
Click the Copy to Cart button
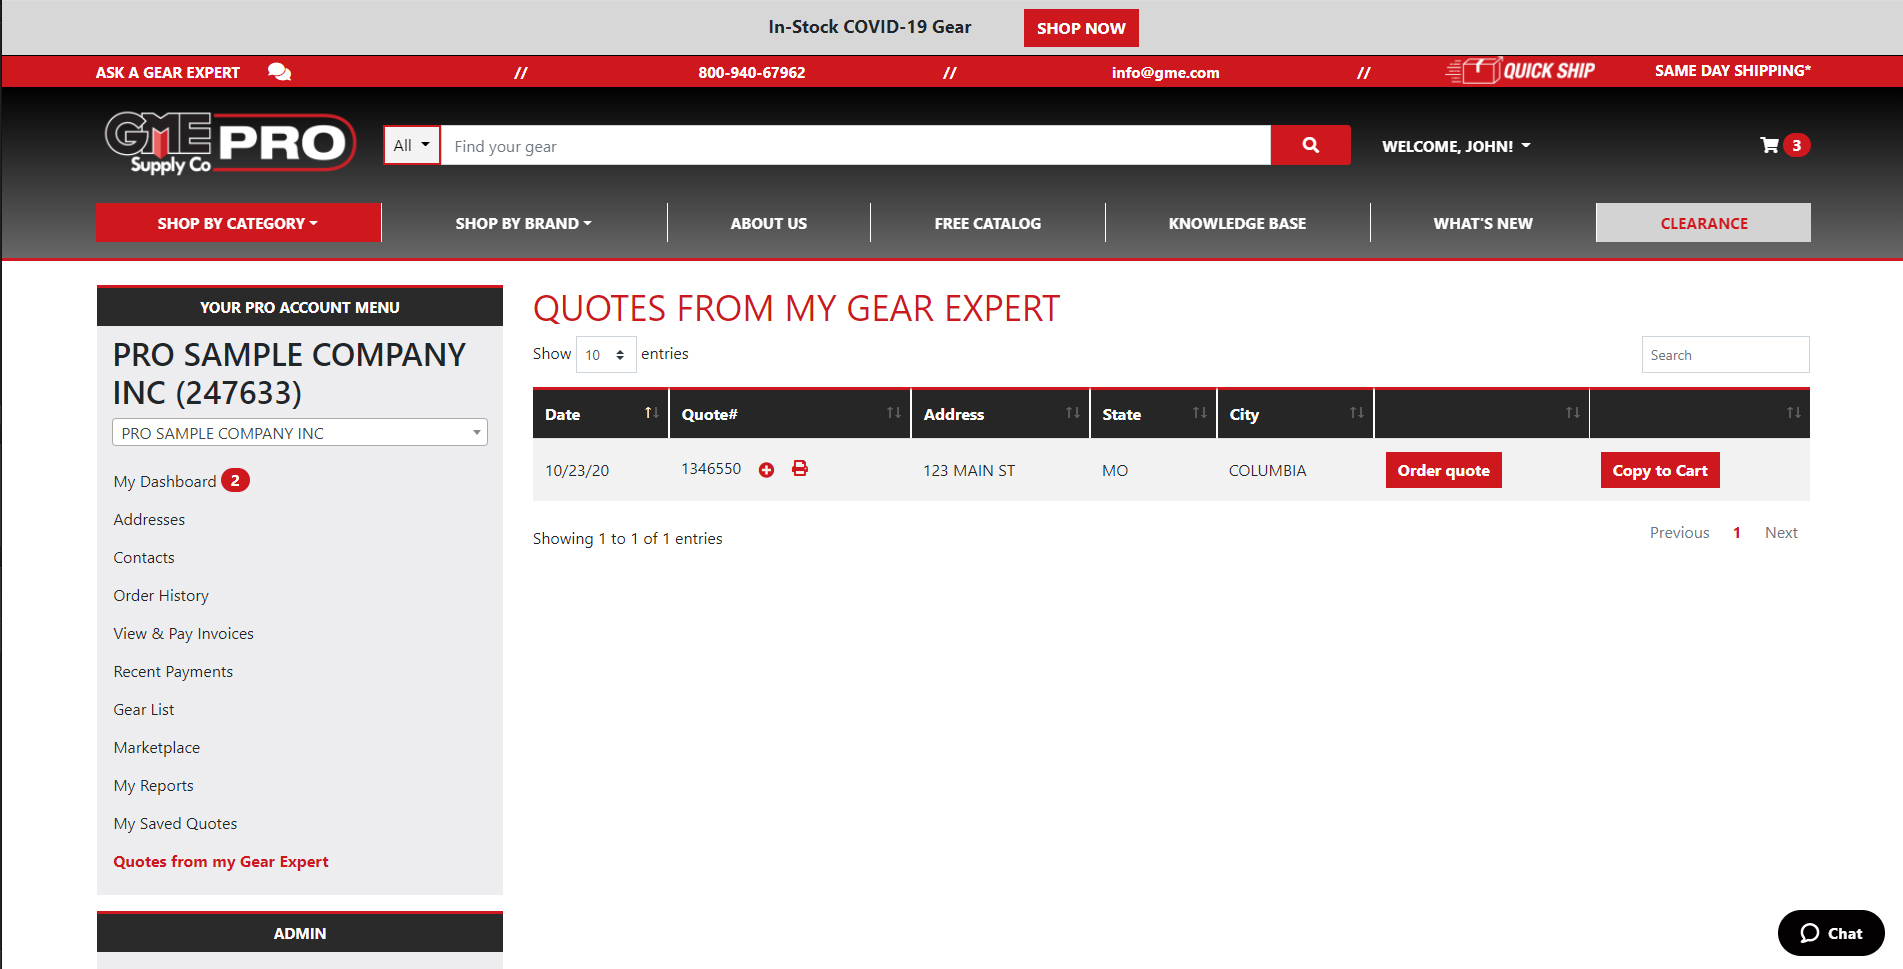click(1659, 470)
